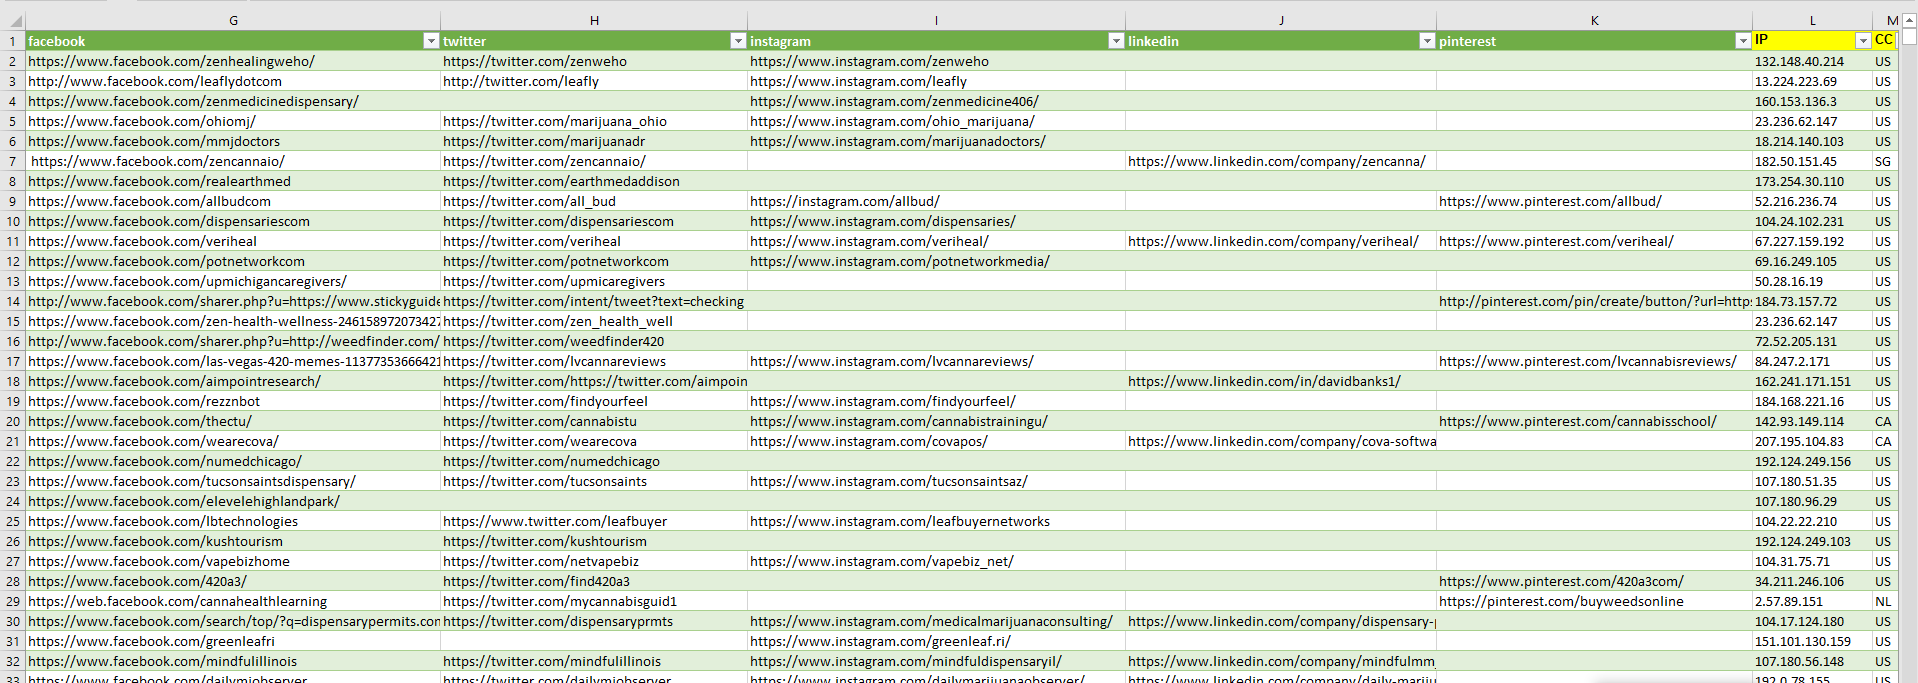Select the instagram.com/dispensaries/ cell
Viewport: 1918px width, 683px height.
936,221
